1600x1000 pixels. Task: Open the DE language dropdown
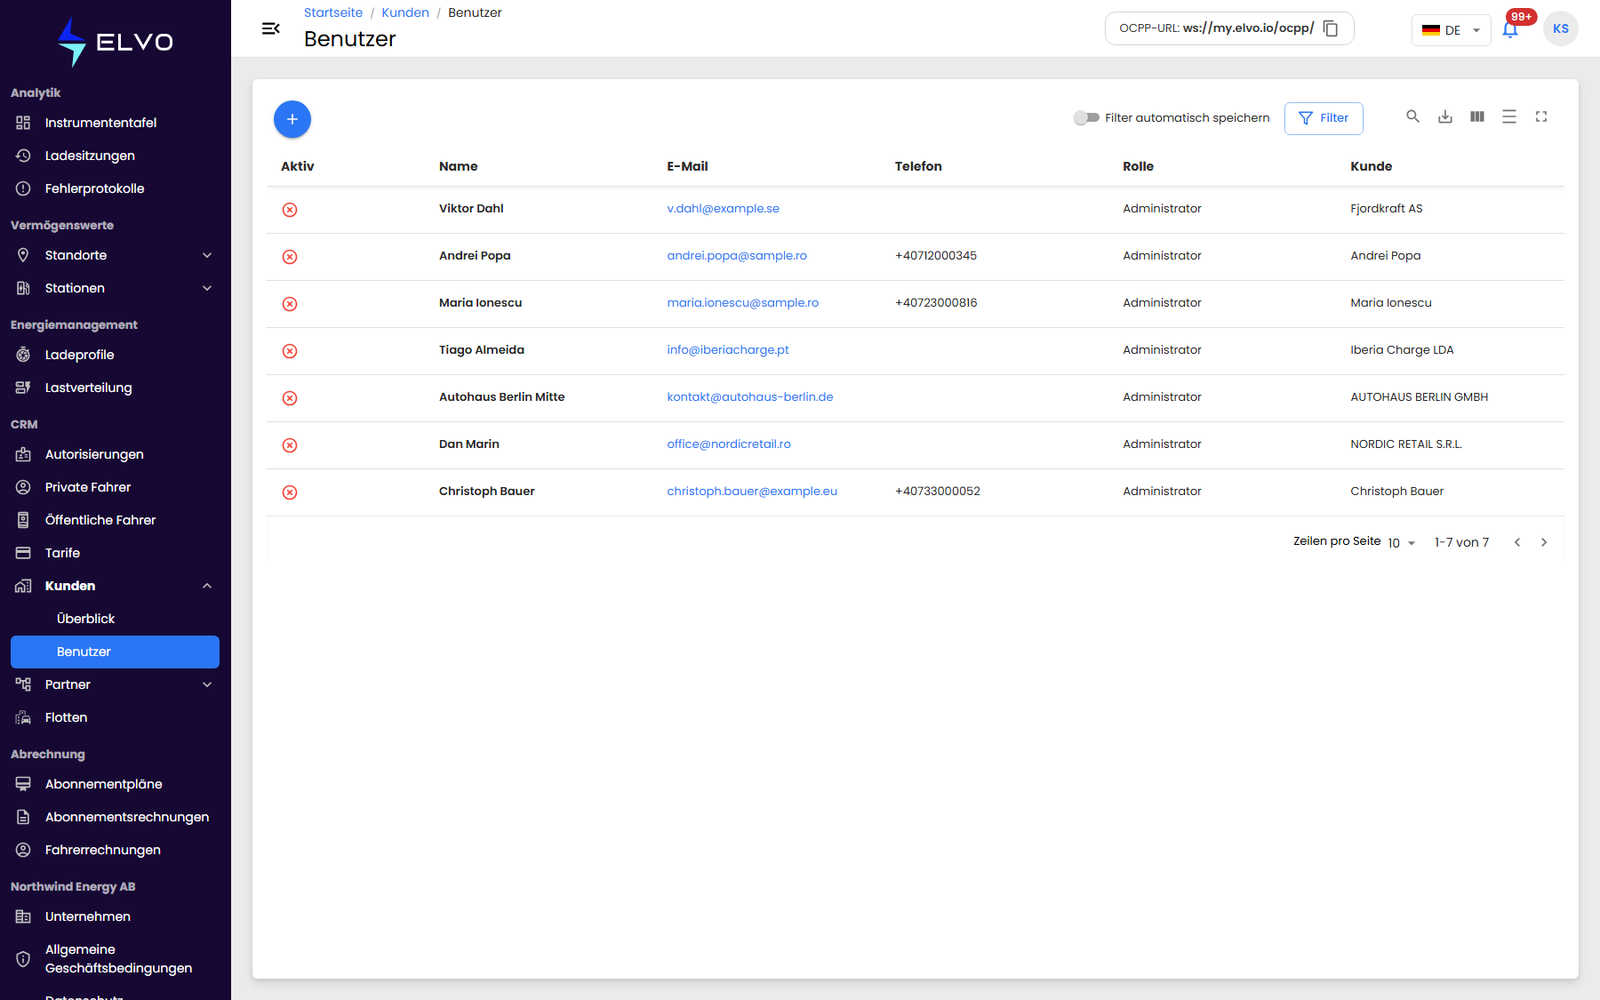tap(1451, 30)
